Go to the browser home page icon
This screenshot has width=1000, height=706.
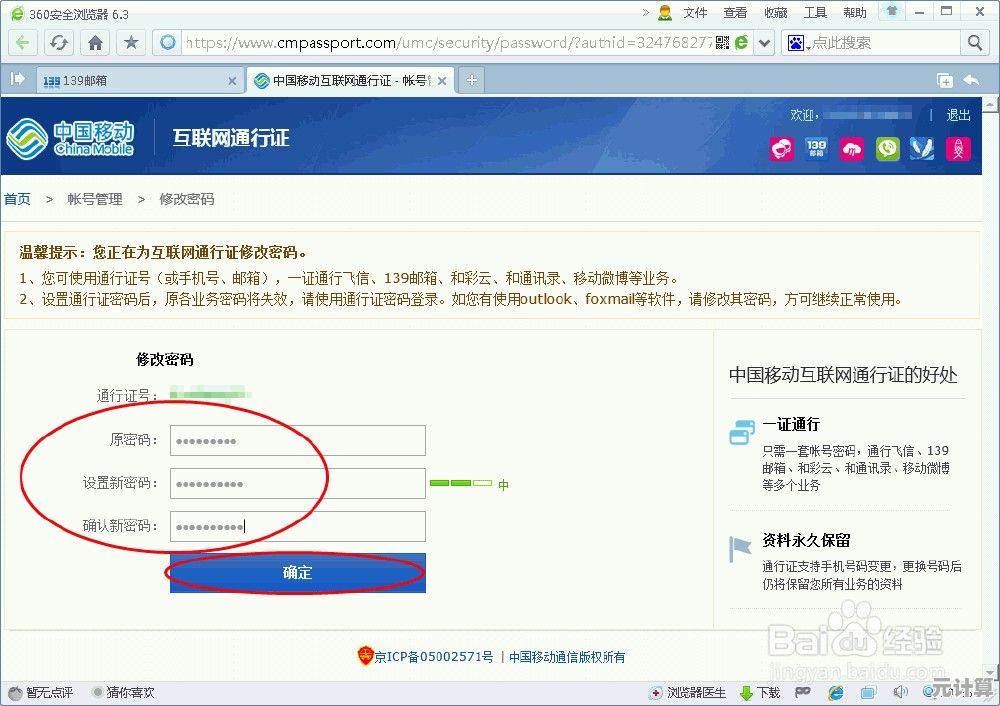95,43
